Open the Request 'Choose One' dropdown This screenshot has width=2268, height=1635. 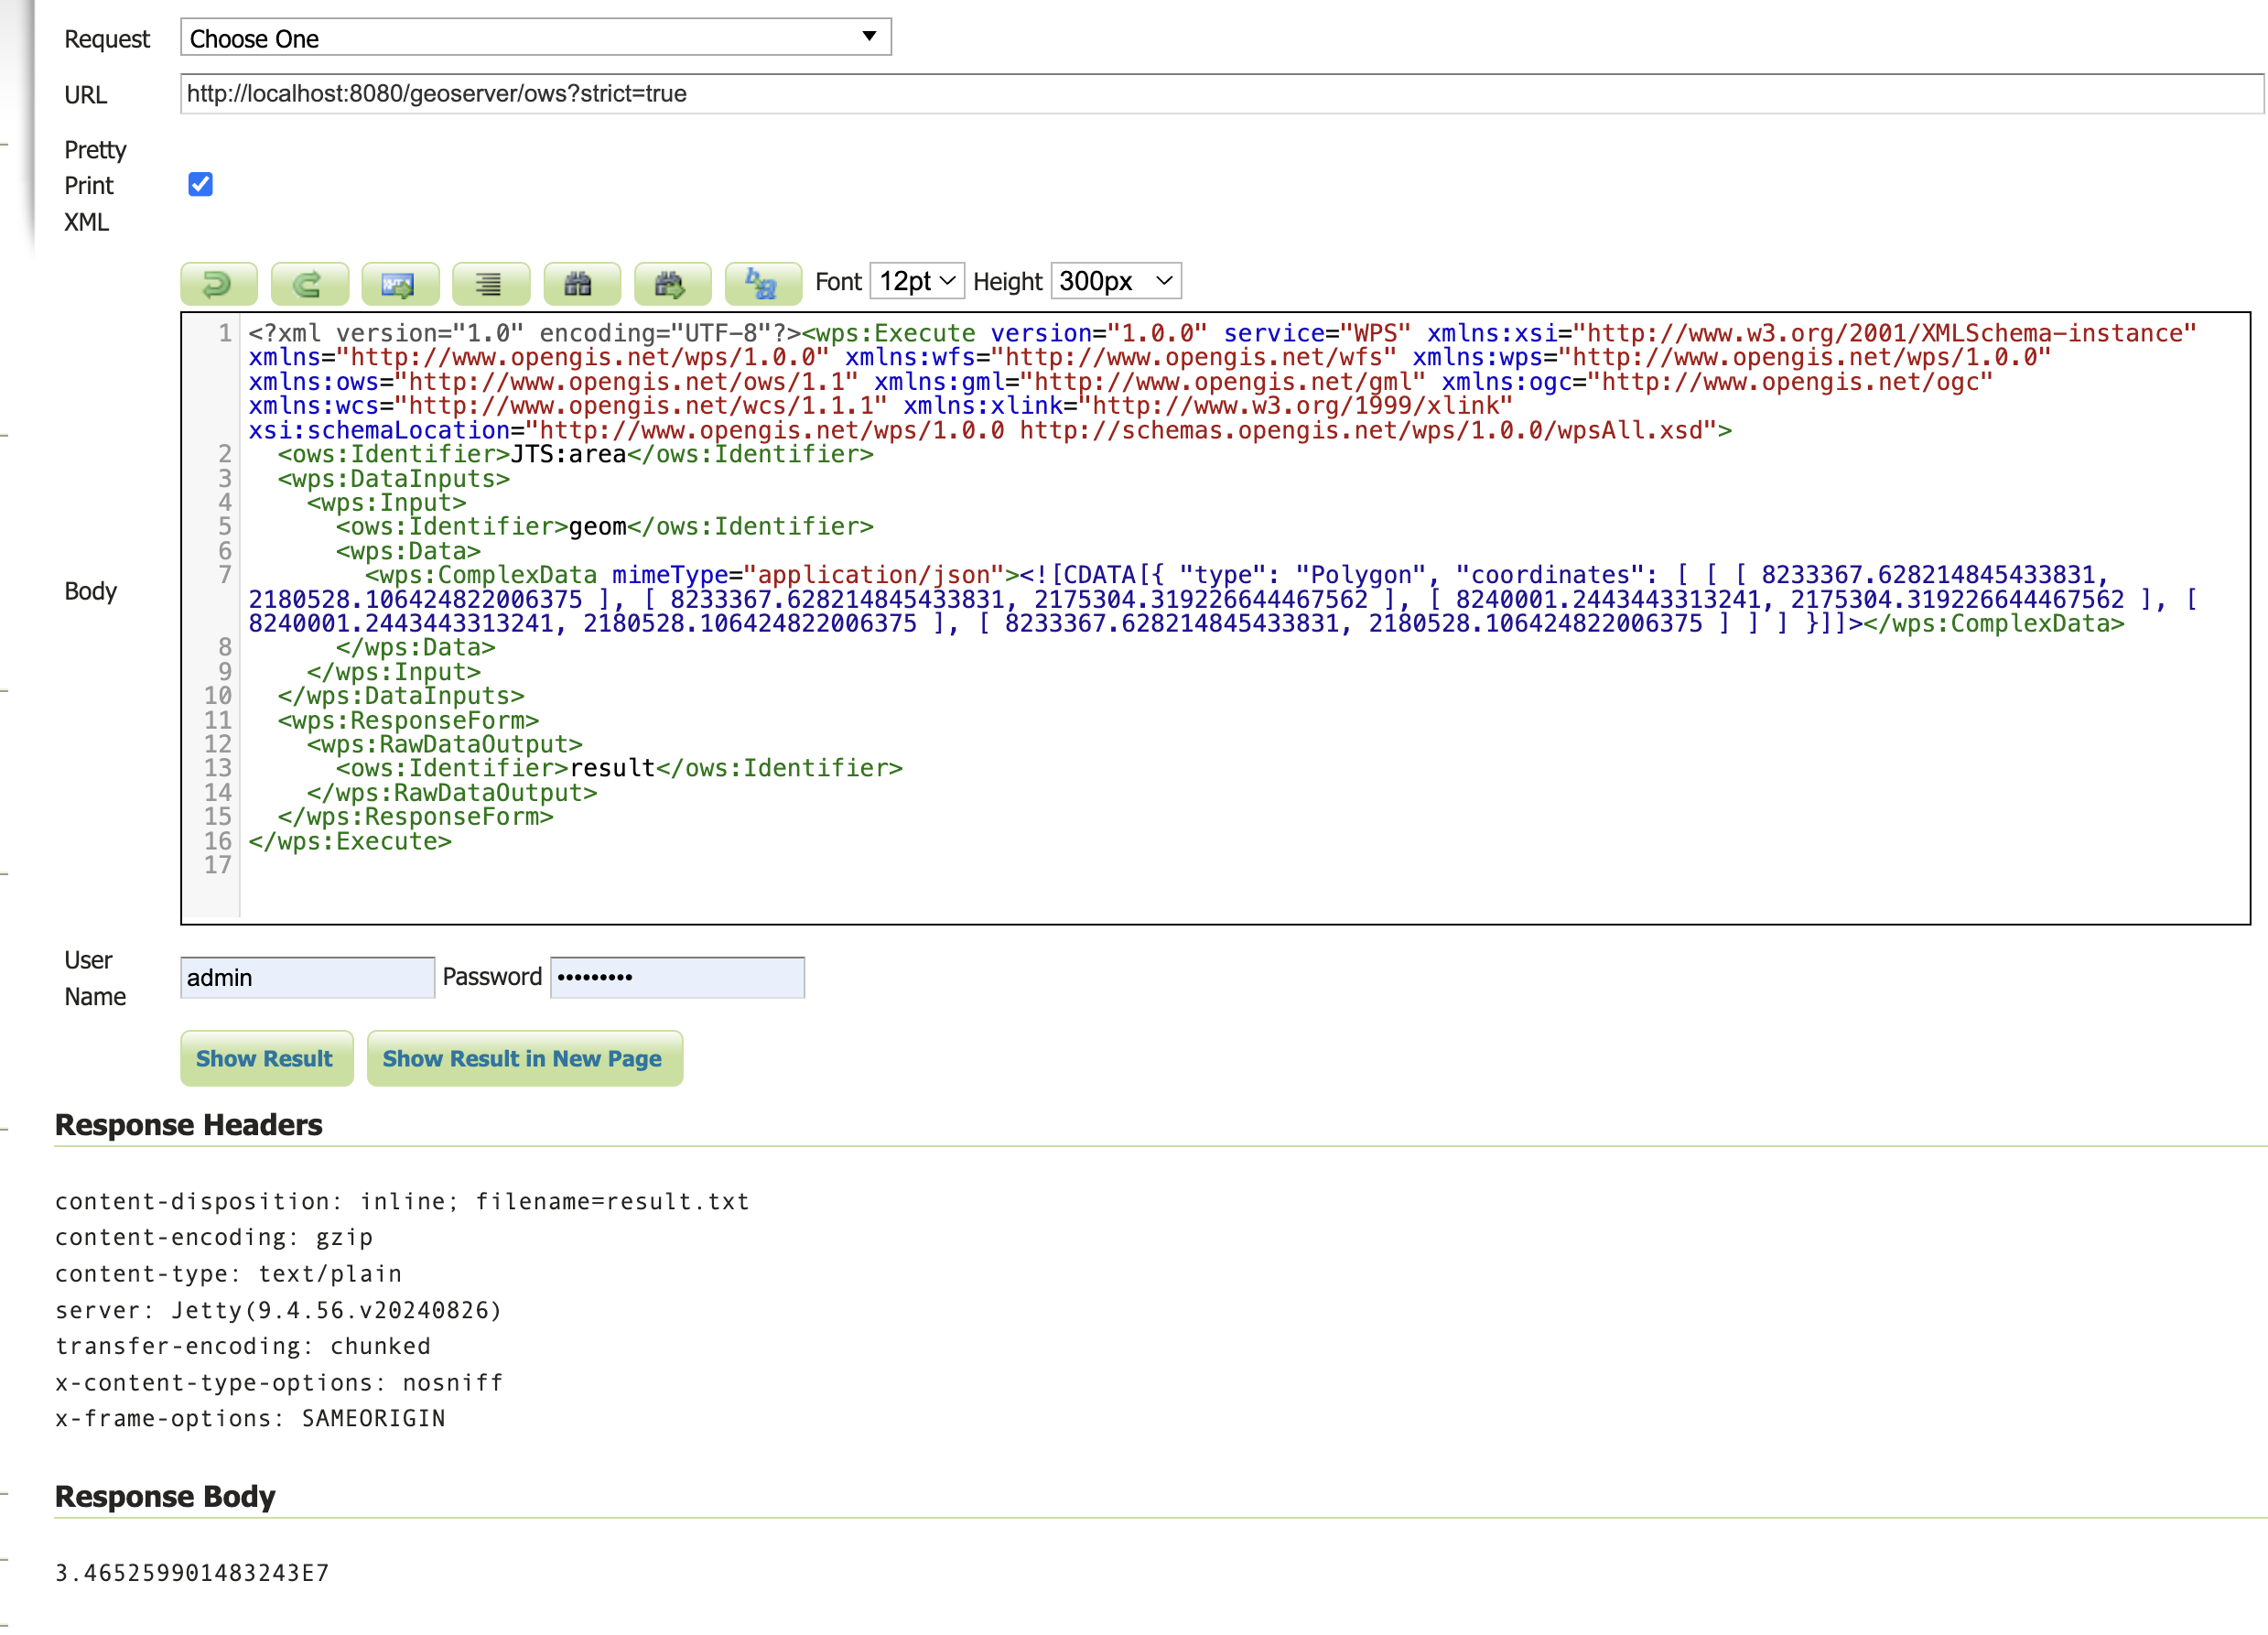click(535, 37)
